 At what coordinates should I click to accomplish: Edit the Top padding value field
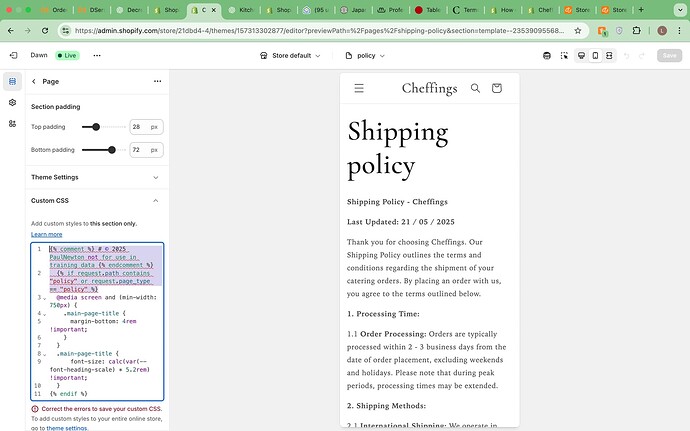pyautogui.click(x=147, y=127)
